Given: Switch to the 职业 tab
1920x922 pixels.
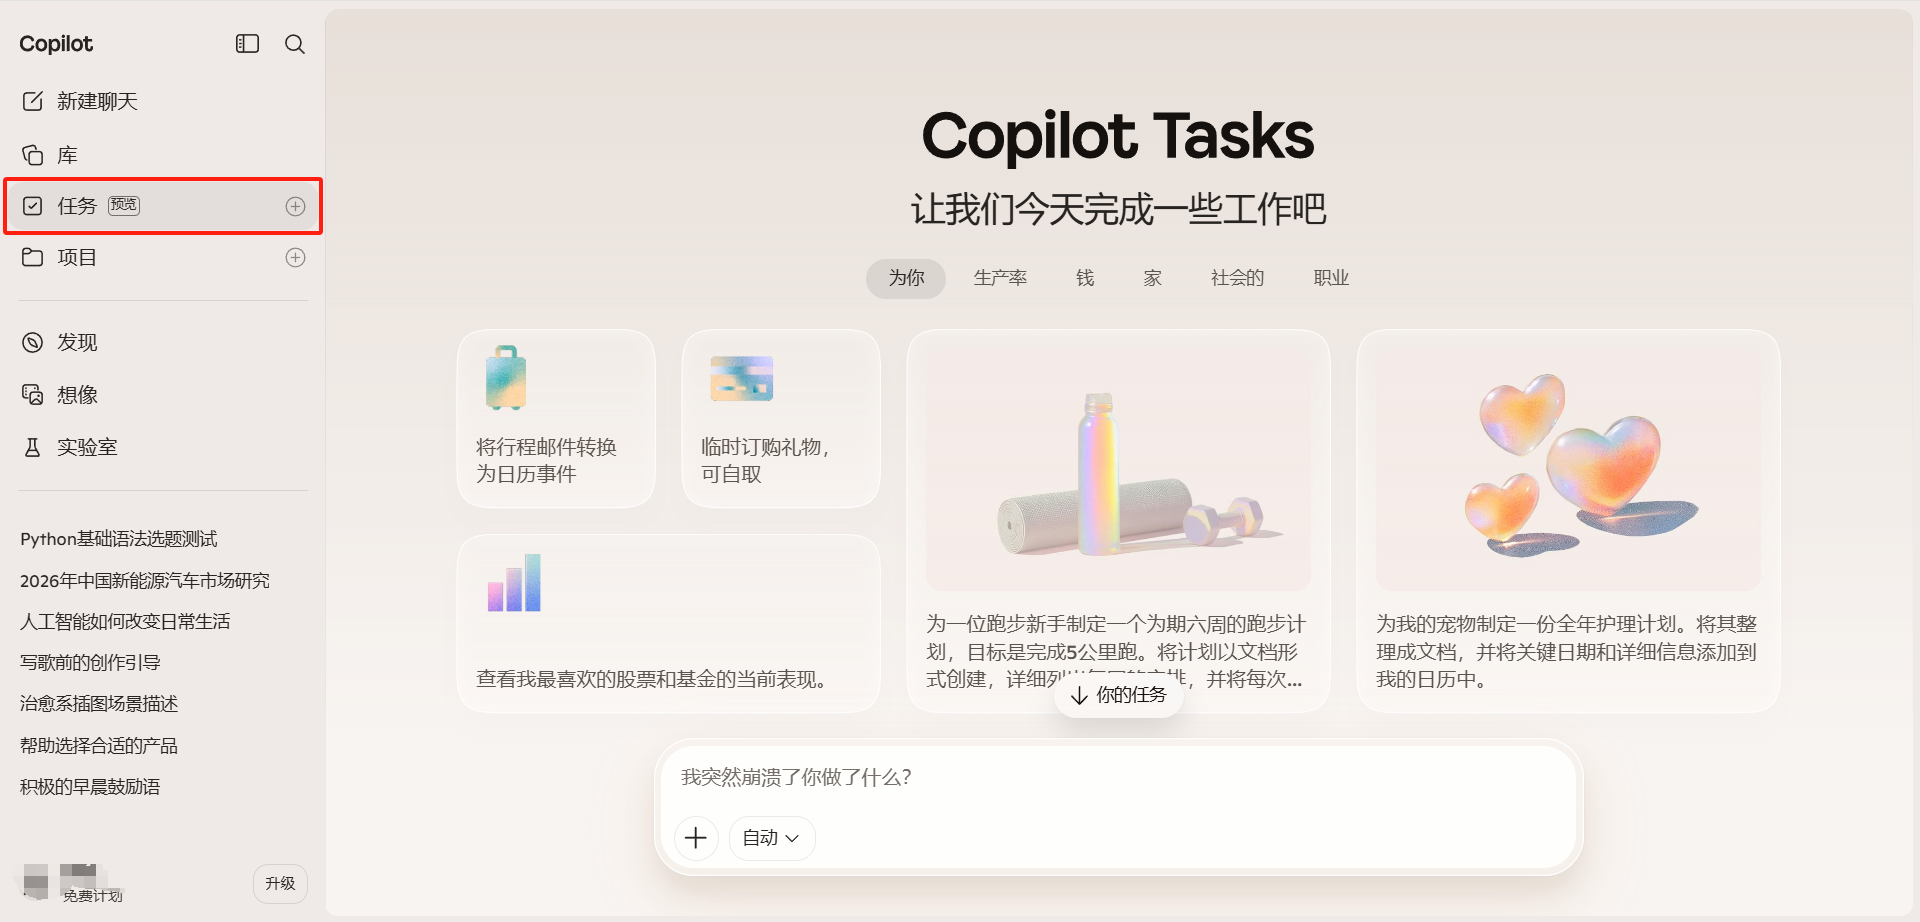Looking at the screenshot, I should 1331,278.
